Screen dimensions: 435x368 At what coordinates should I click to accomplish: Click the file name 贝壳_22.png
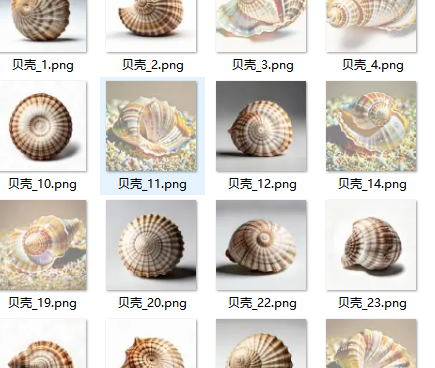262,303
